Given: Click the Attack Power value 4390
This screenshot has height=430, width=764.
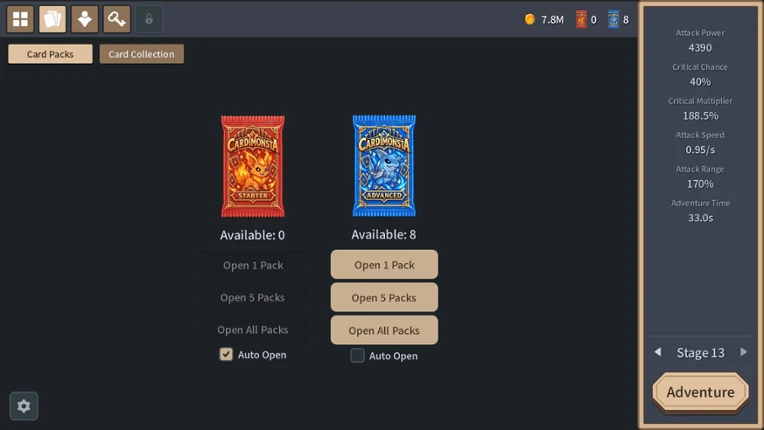Looking at the screenshot, I should (x=700, y=48).
